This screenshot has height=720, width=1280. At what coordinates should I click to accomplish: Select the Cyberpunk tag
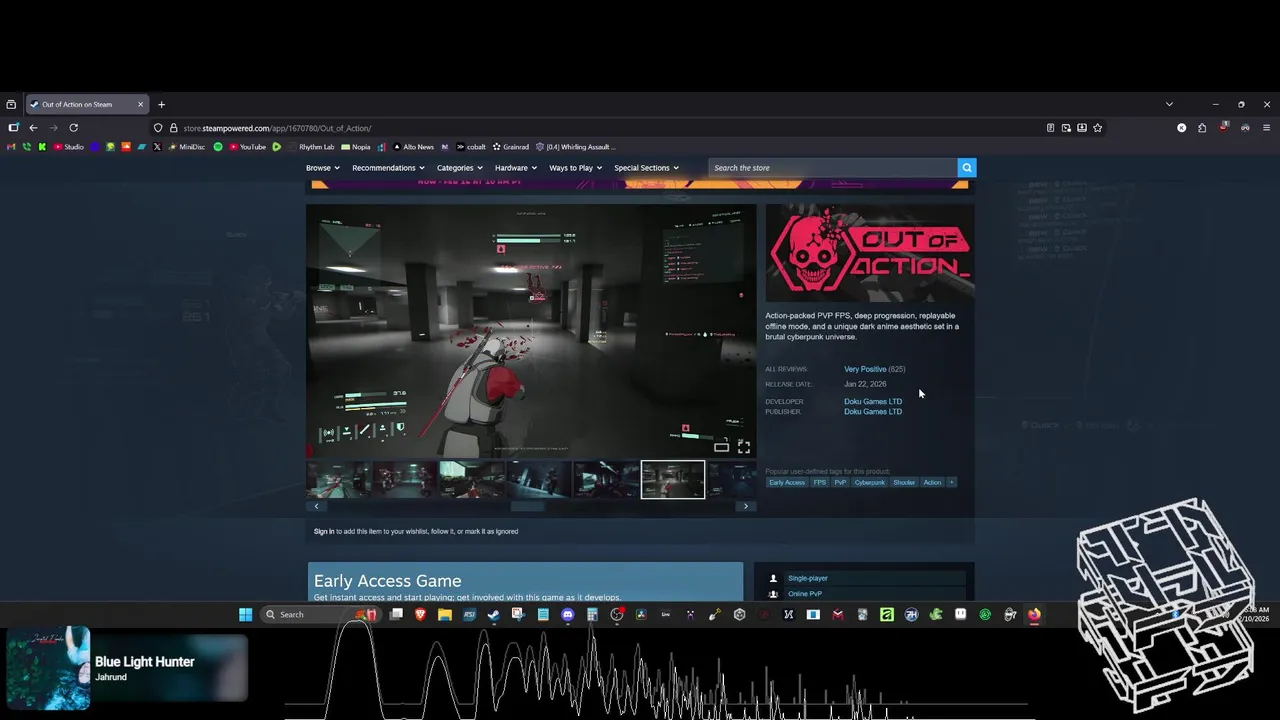[x=869, y=483]
